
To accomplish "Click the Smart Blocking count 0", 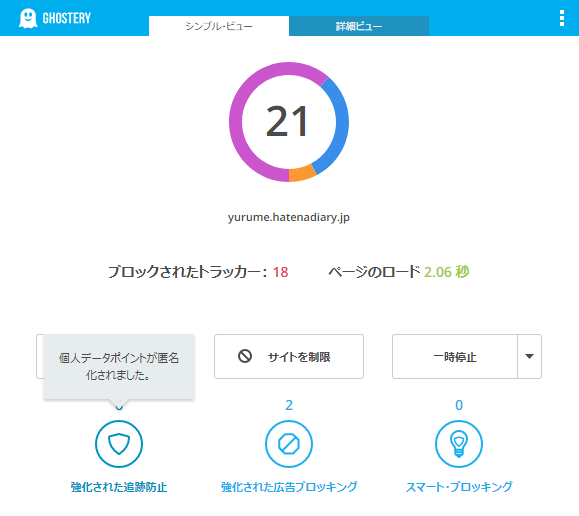I will tap(459, 405).
